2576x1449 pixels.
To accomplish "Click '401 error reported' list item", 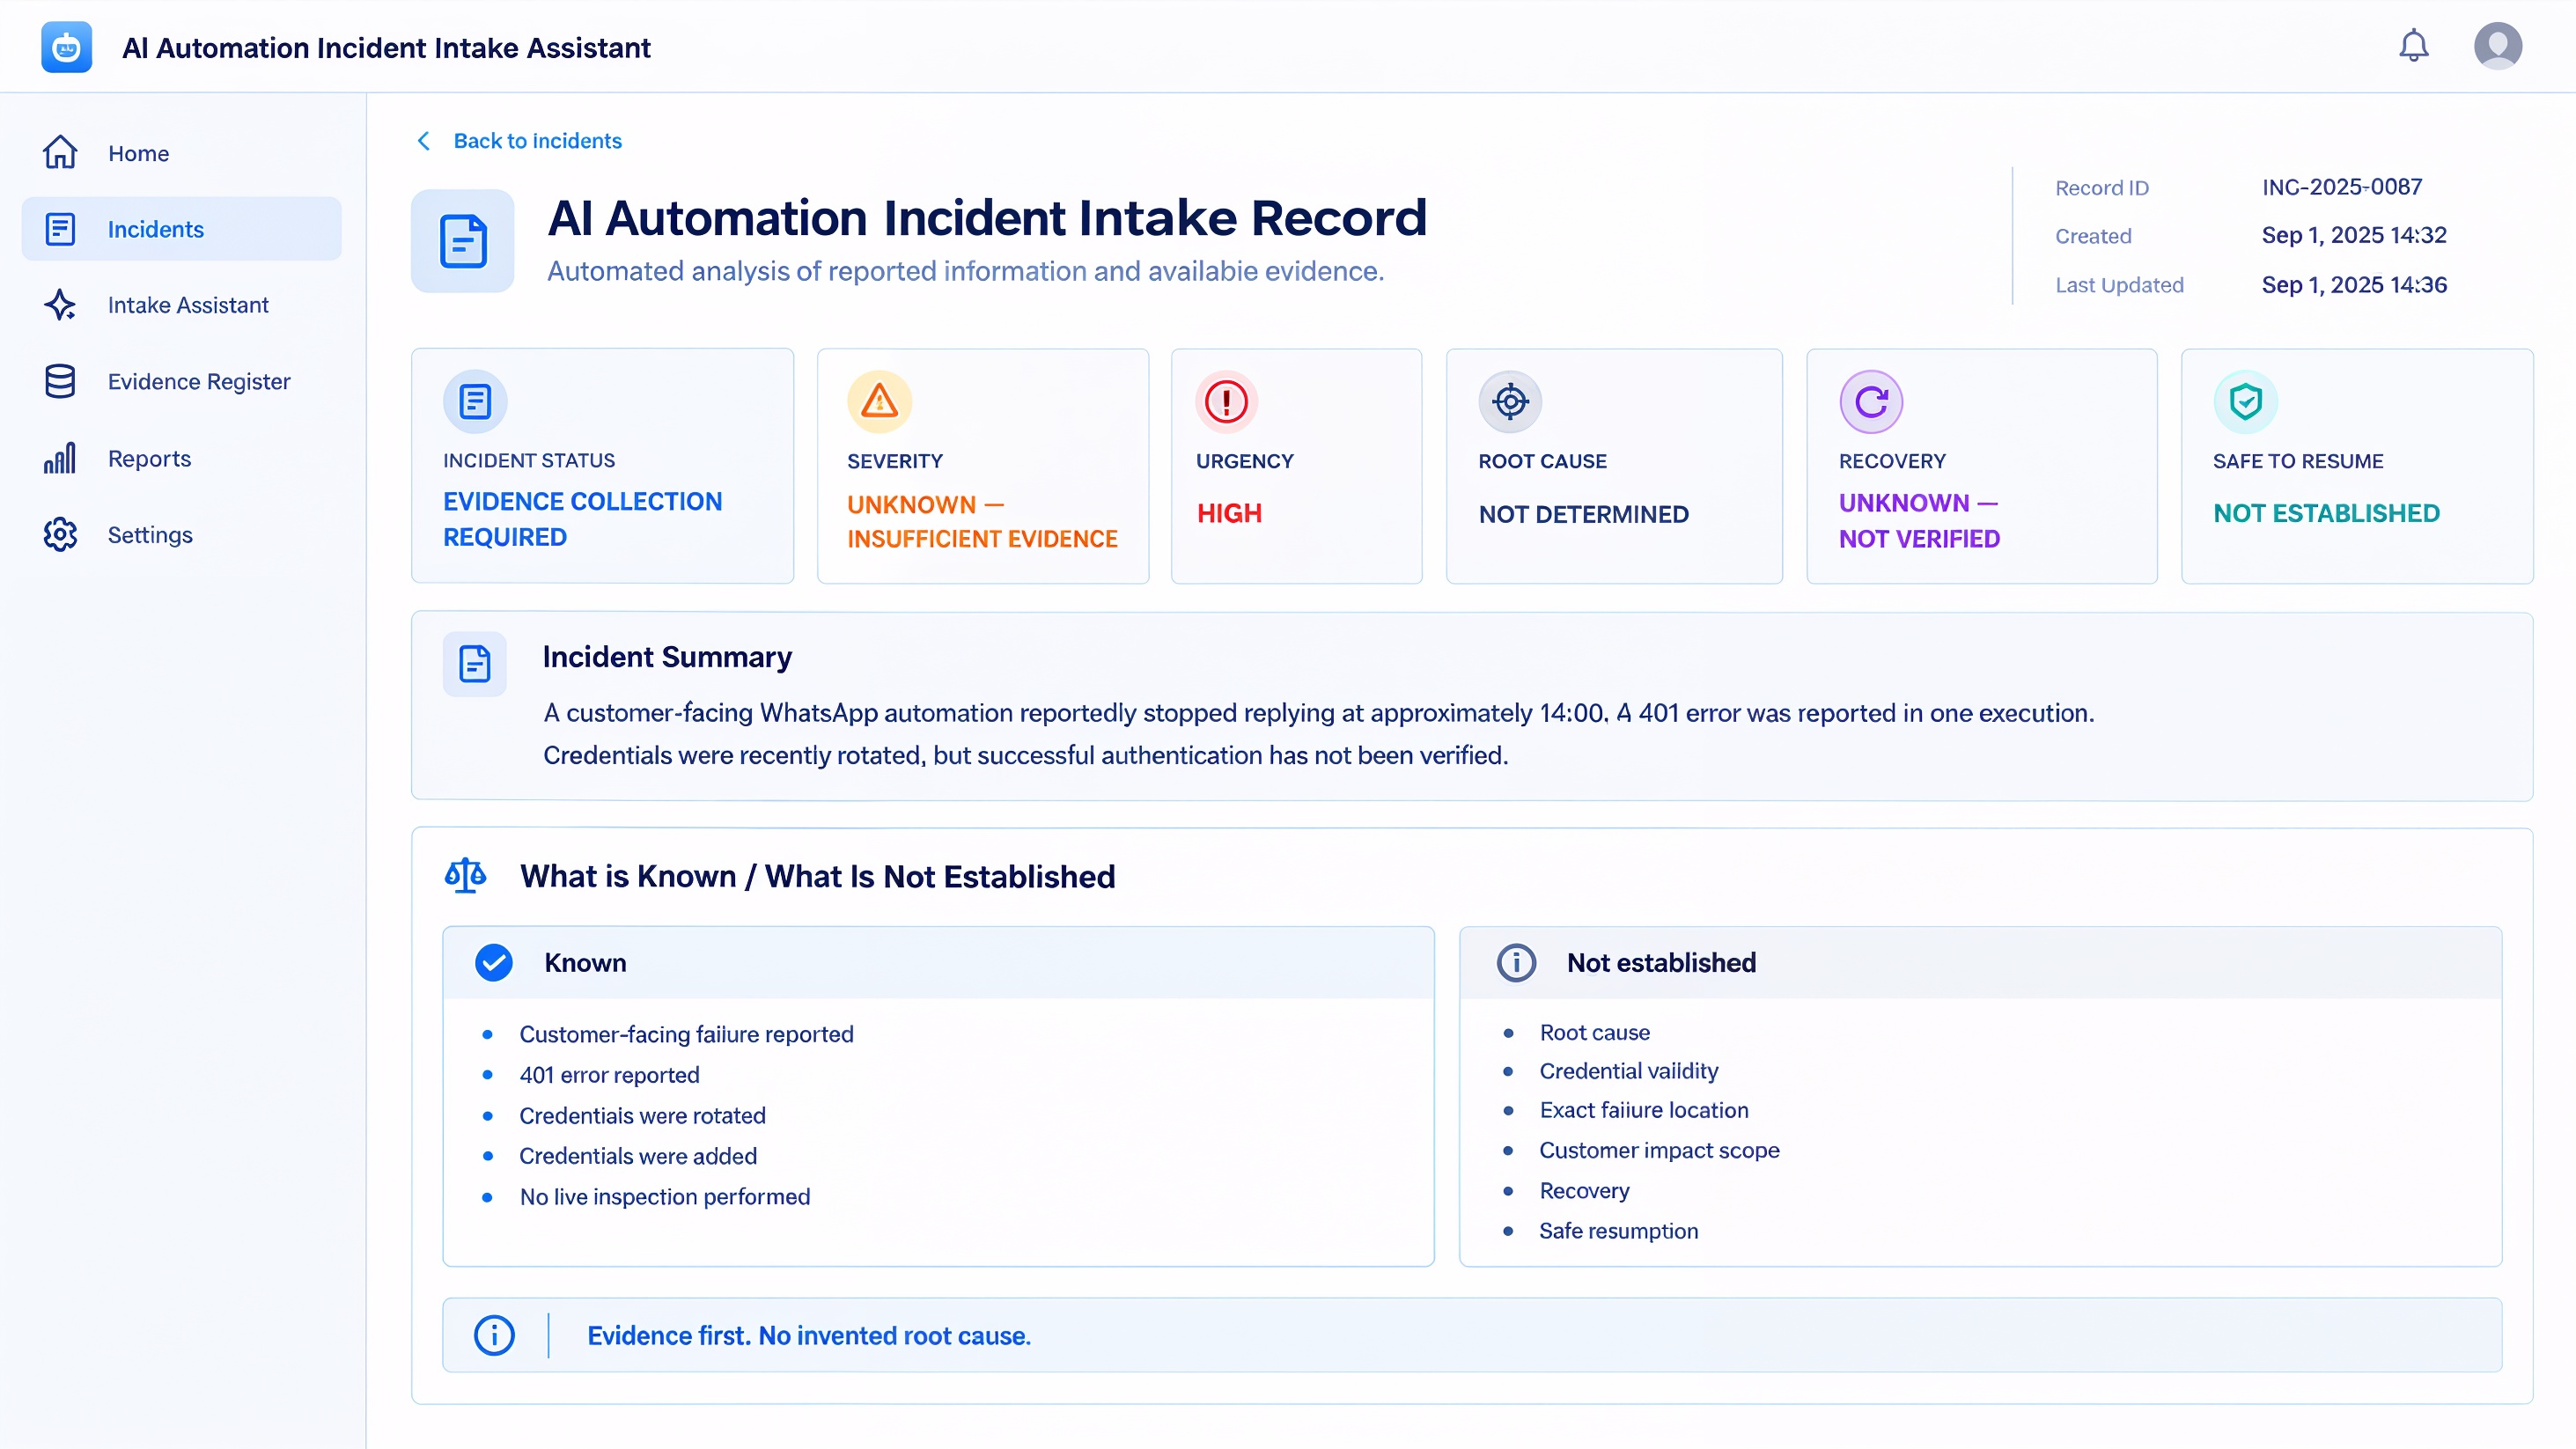I will coord(609,1075).
